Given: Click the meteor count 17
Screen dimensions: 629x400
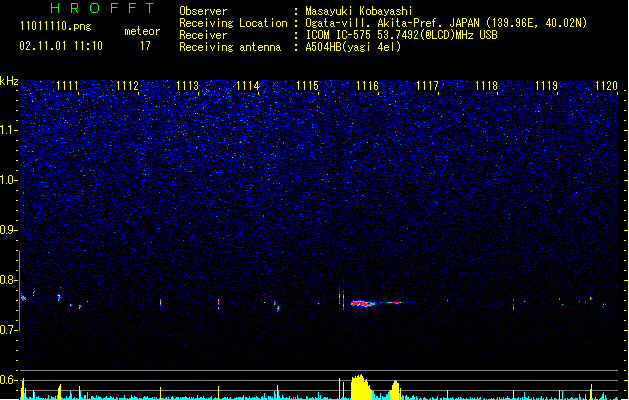Looking at the screenshot, I should pos(145,46).
